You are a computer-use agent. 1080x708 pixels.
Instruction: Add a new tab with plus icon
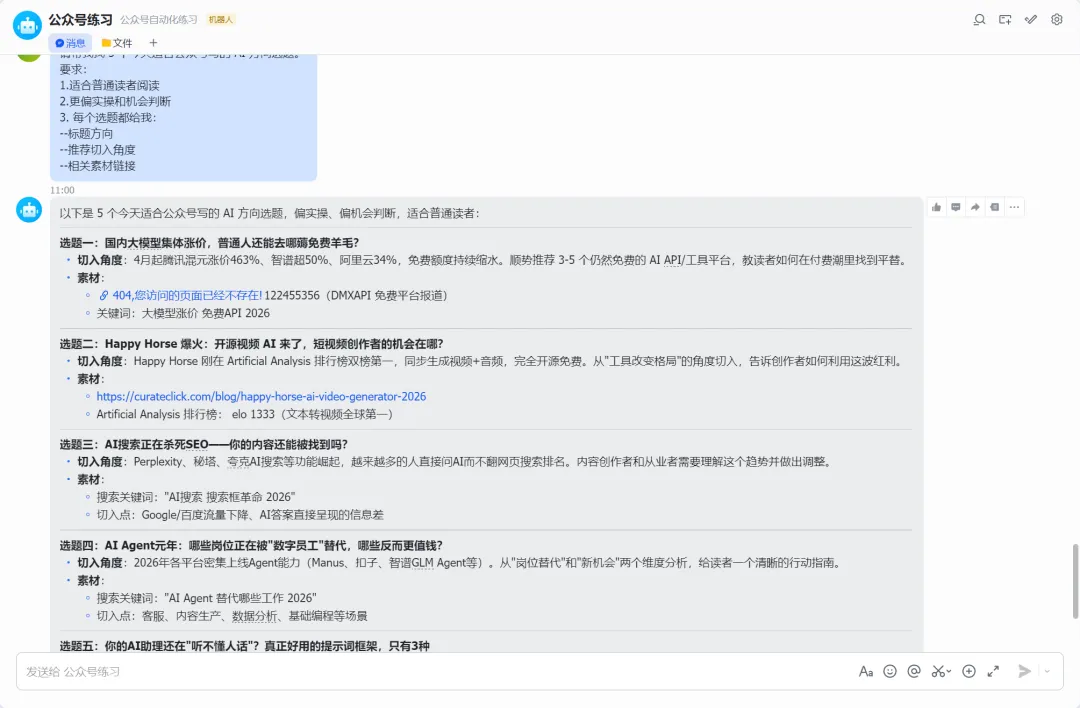coord(153,43)
